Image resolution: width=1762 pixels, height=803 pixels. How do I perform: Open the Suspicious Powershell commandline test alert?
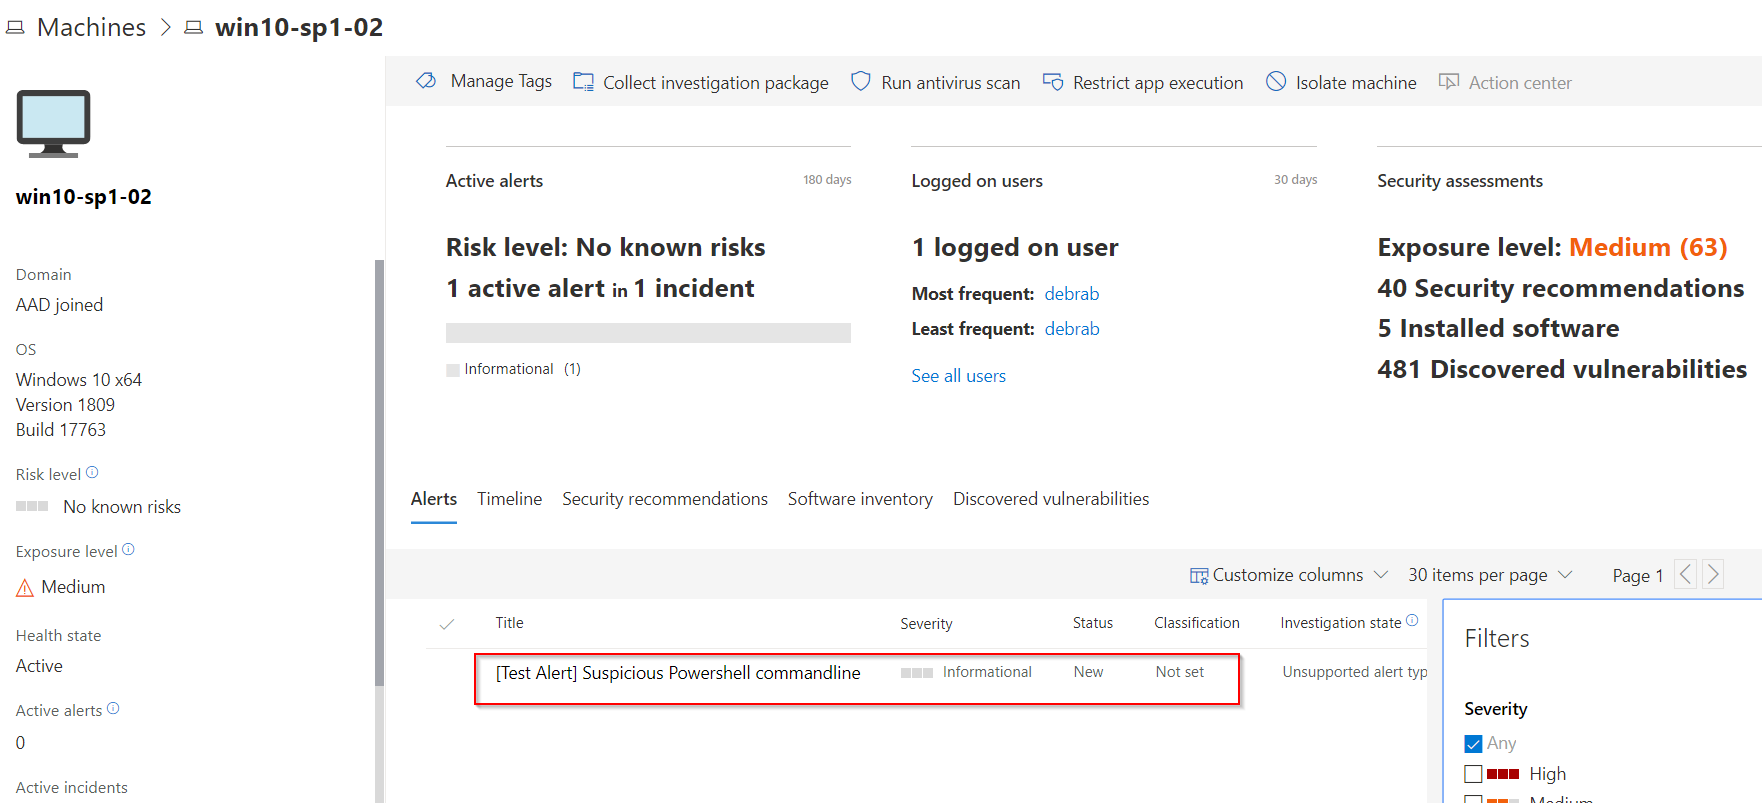677,673
